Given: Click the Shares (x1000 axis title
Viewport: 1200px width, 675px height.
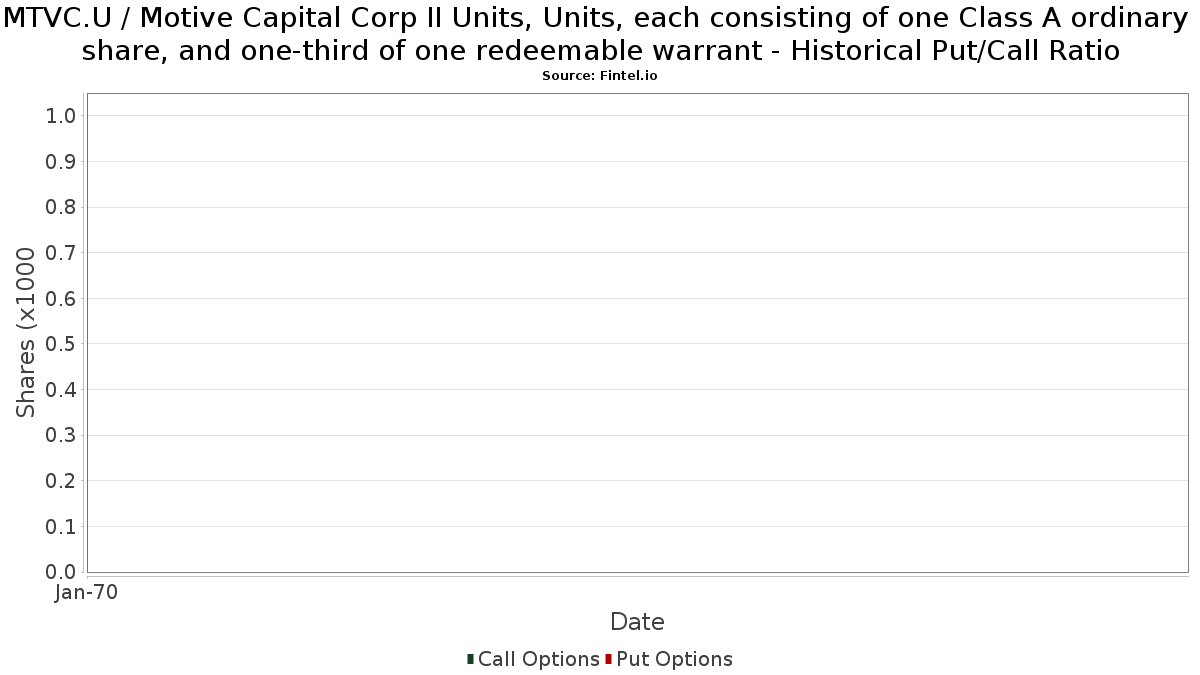Looking at the screenshot, I should click(27, 333).
